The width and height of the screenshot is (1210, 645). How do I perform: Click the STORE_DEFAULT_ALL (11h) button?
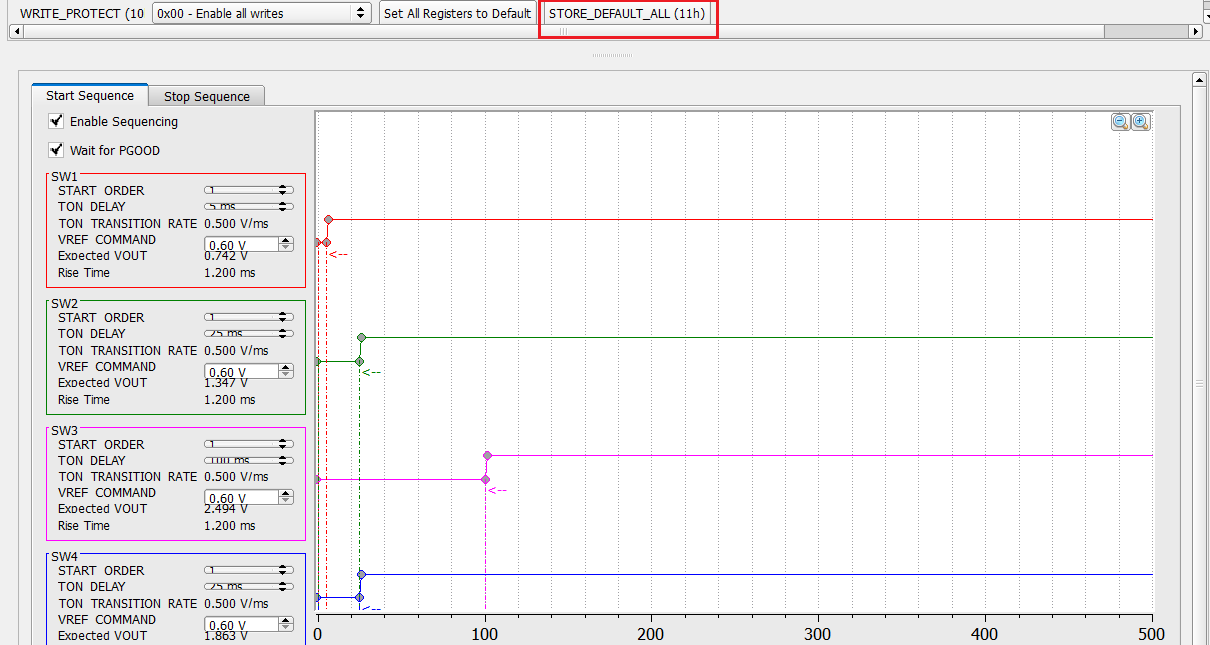coord(628,13)
